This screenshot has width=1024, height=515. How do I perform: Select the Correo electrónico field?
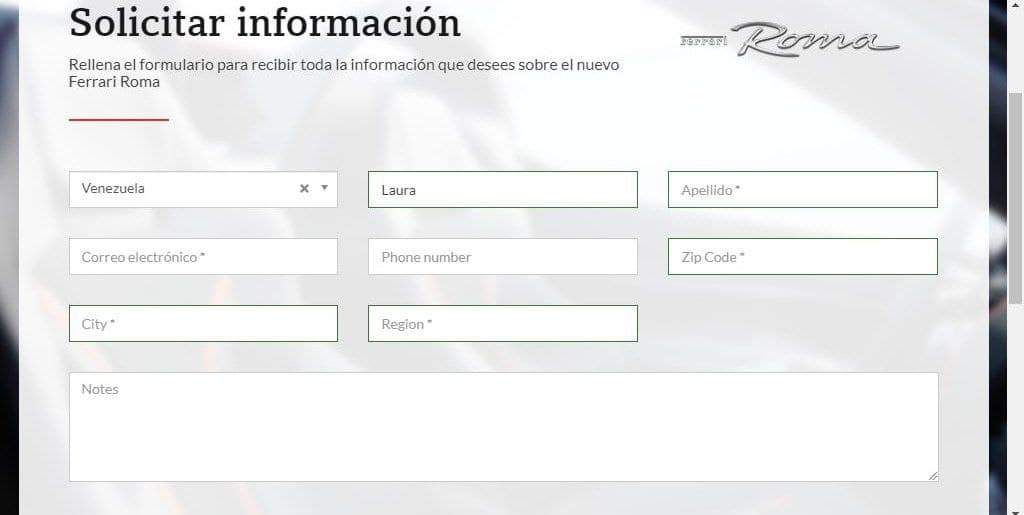click(x=203, y=257)
